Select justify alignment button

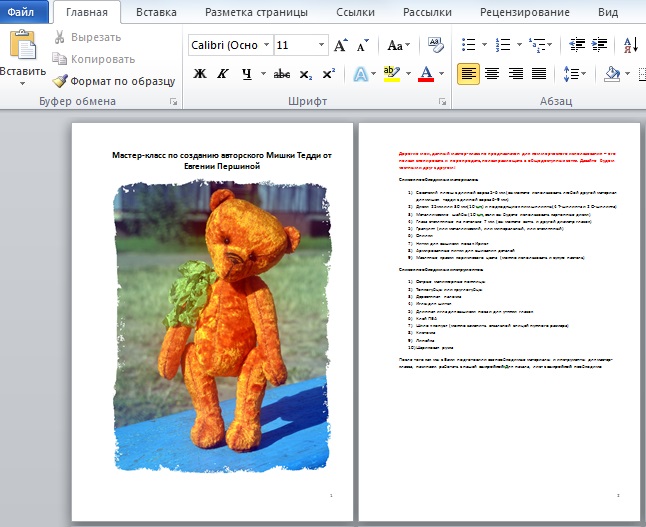[539, 74]
